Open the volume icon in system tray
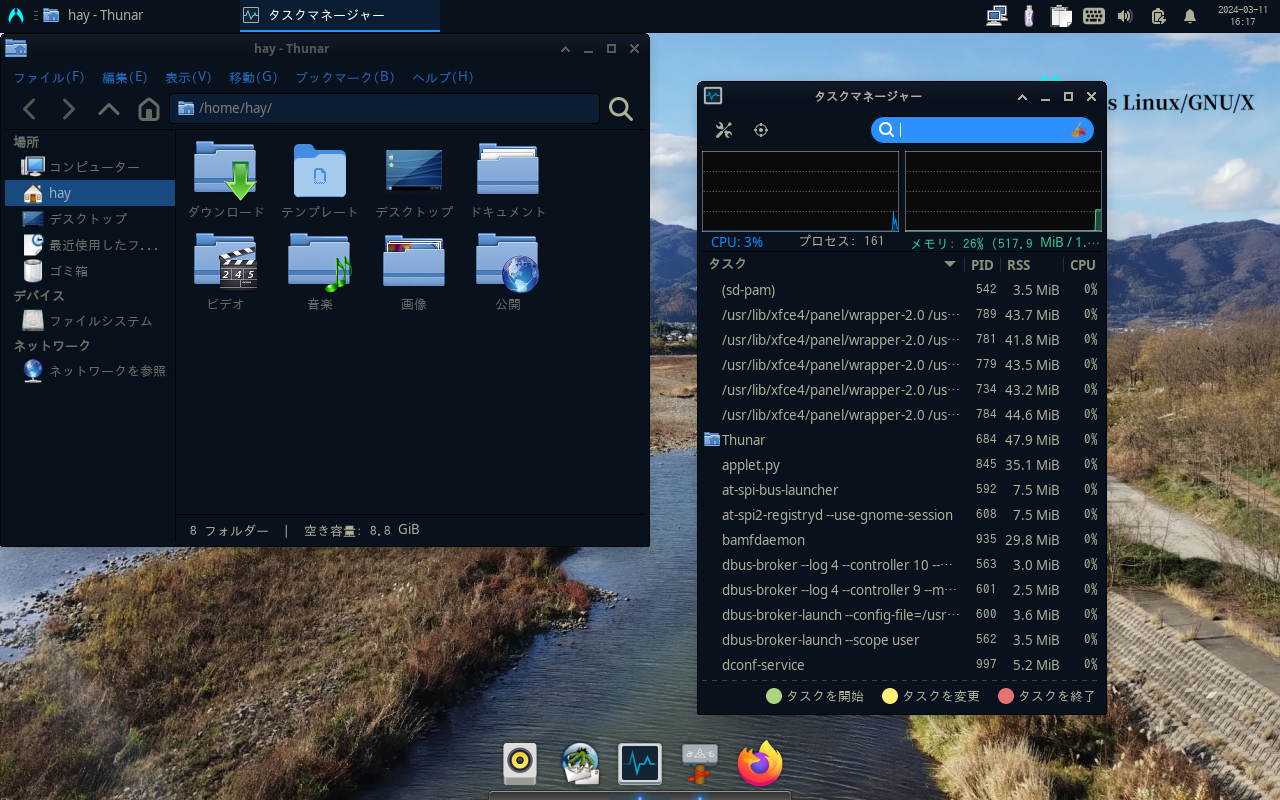 pos(1125,15)
